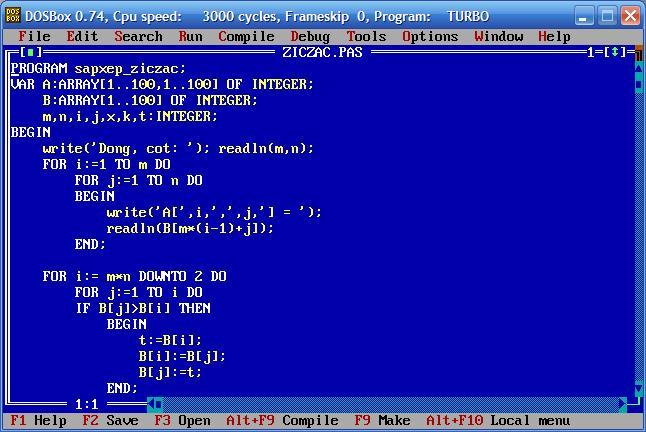Open the Tools menu
646x432 pixels.
pos(366,36)
